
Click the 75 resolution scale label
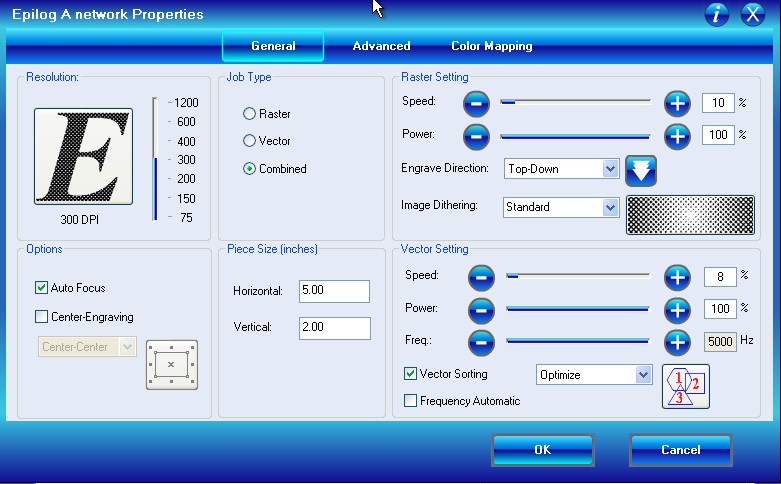[186, 218]
